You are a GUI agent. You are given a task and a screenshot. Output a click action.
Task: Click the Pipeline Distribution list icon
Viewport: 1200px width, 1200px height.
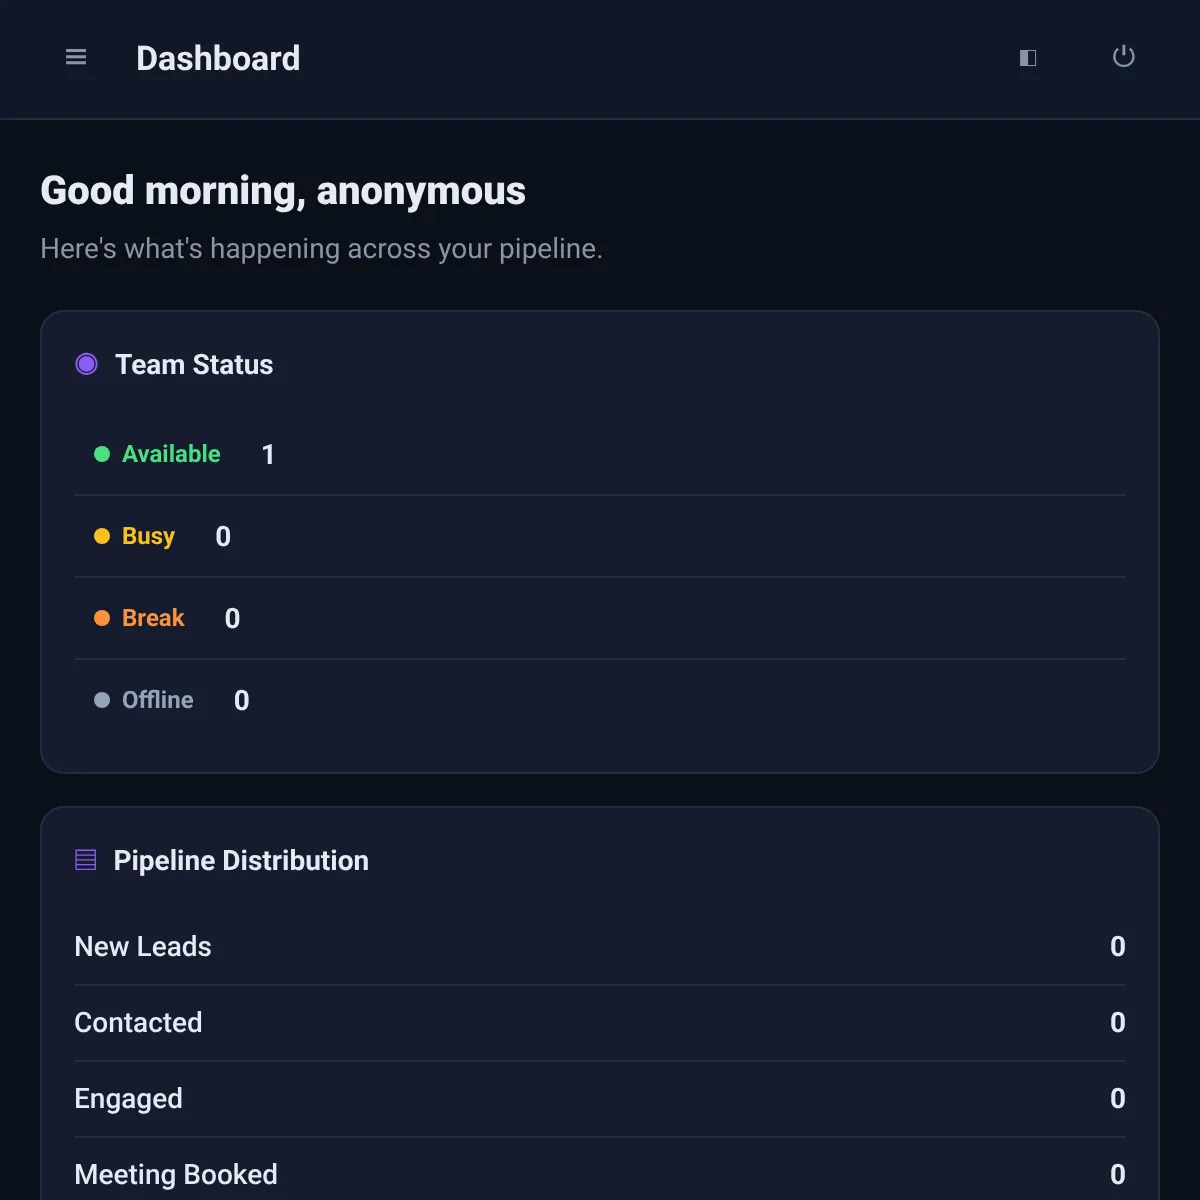(86, 860)
